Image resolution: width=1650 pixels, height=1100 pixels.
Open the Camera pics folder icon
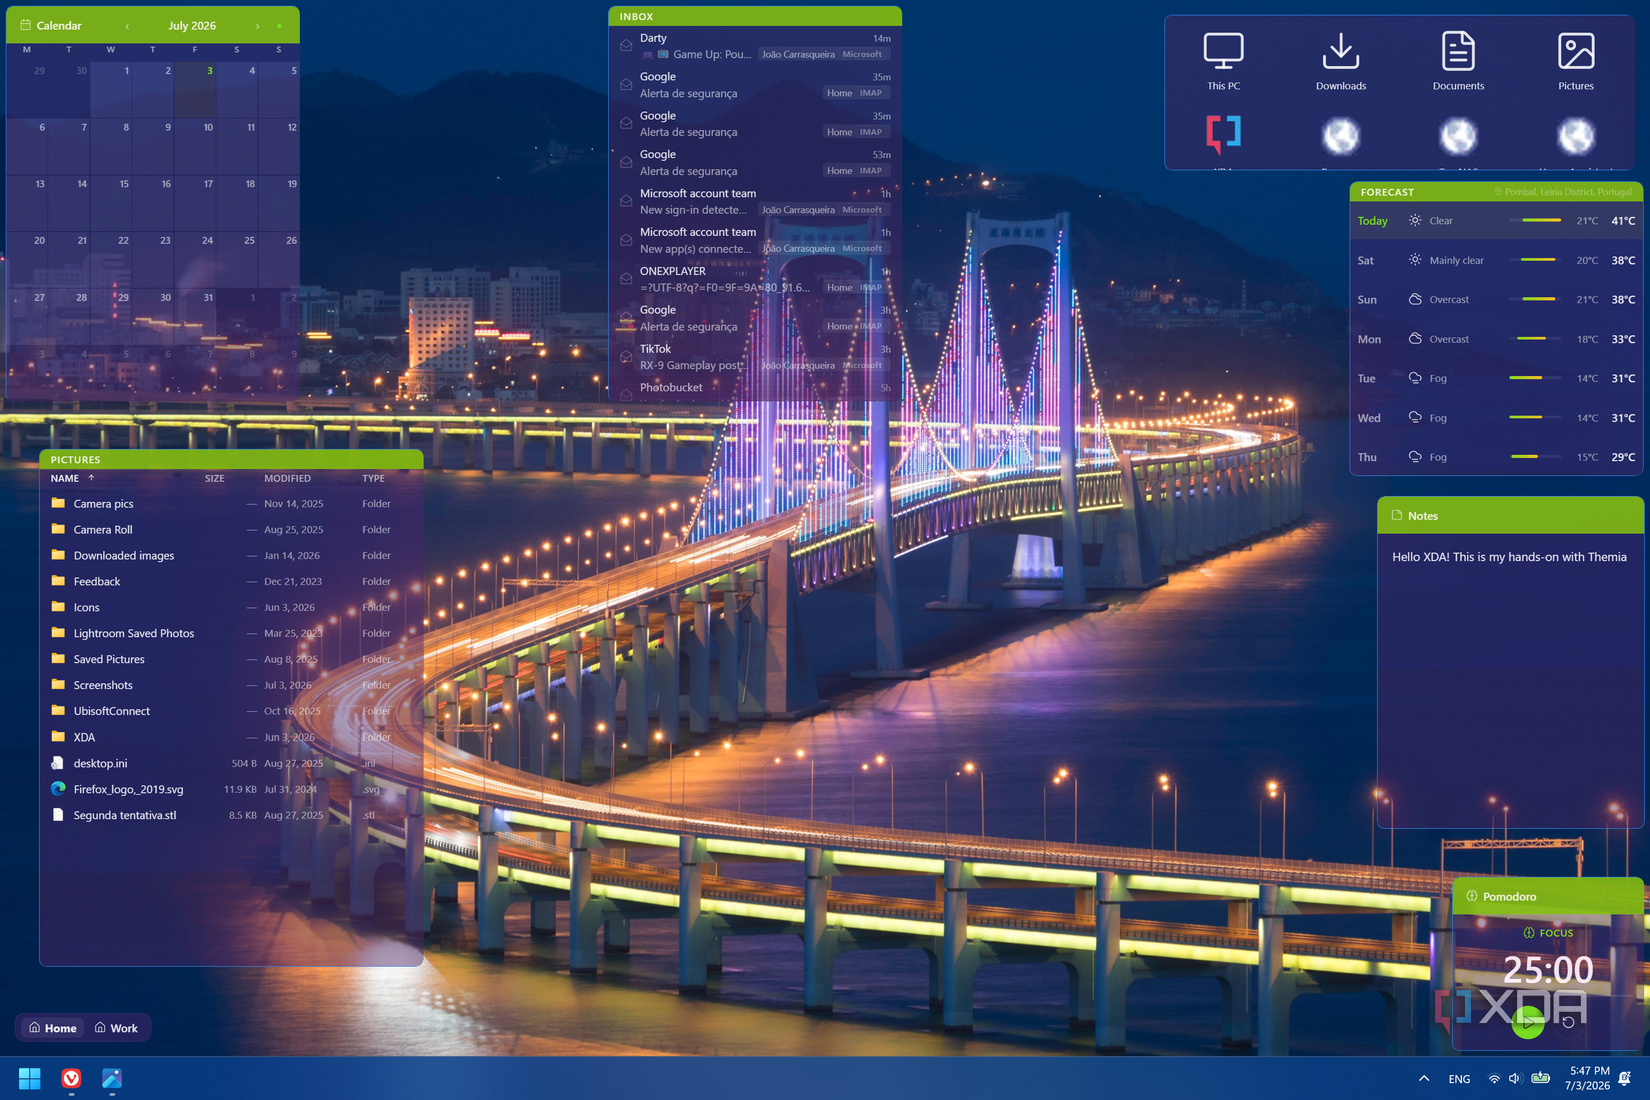[58, 503]
